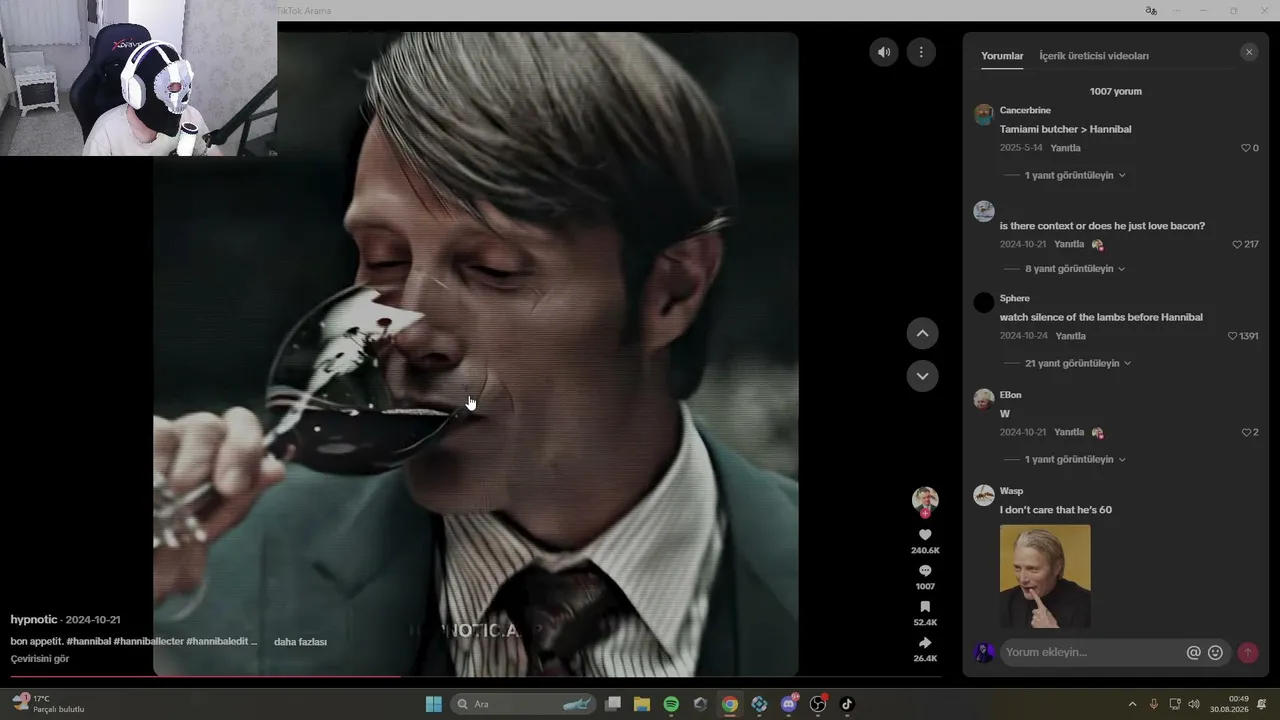Open Spotify from the taskbar

pyautogui.click(x=671, y=704)
